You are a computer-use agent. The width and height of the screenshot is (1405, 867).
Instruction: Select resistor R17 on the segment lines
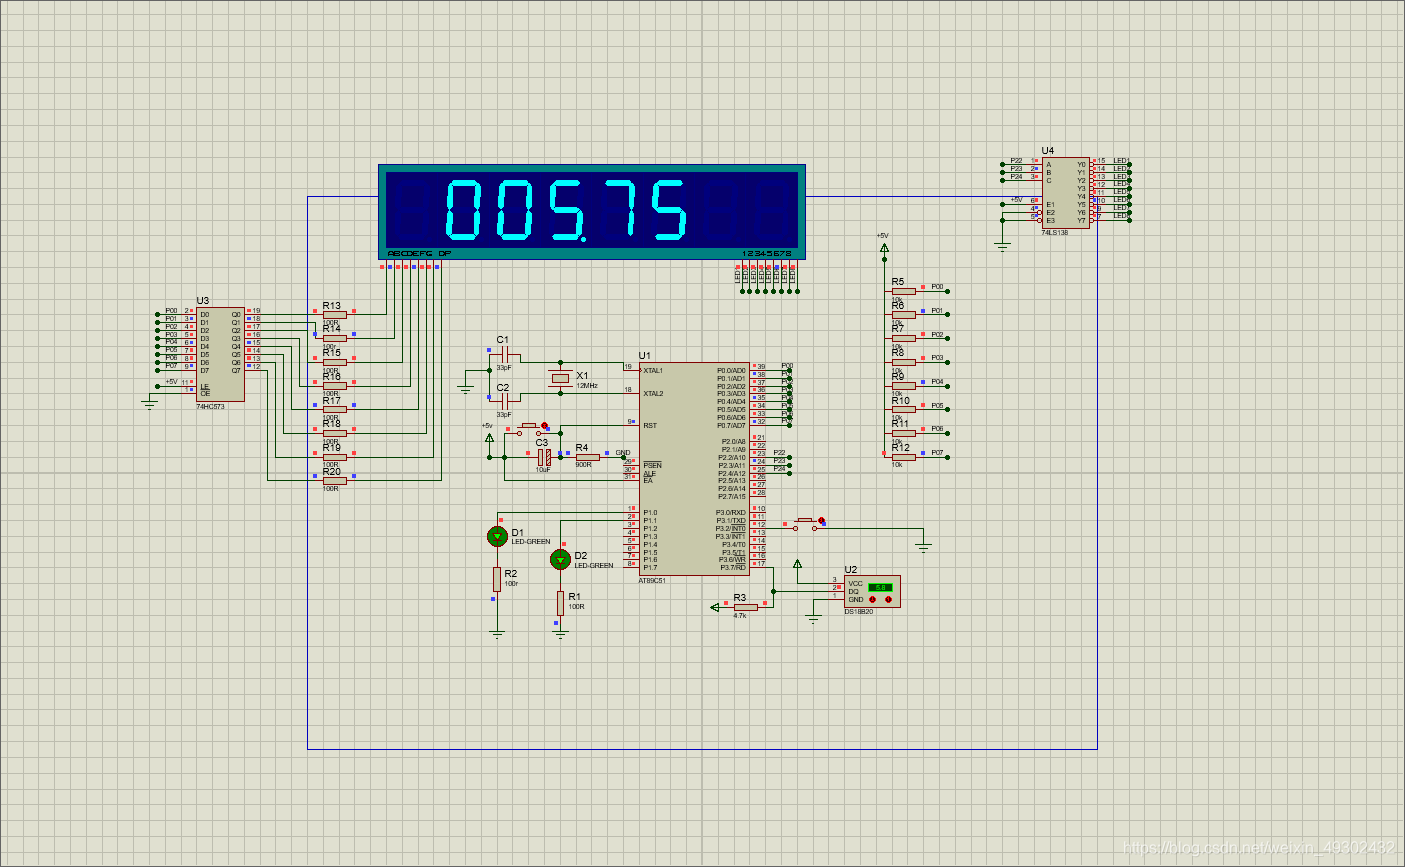coord(334,409)
